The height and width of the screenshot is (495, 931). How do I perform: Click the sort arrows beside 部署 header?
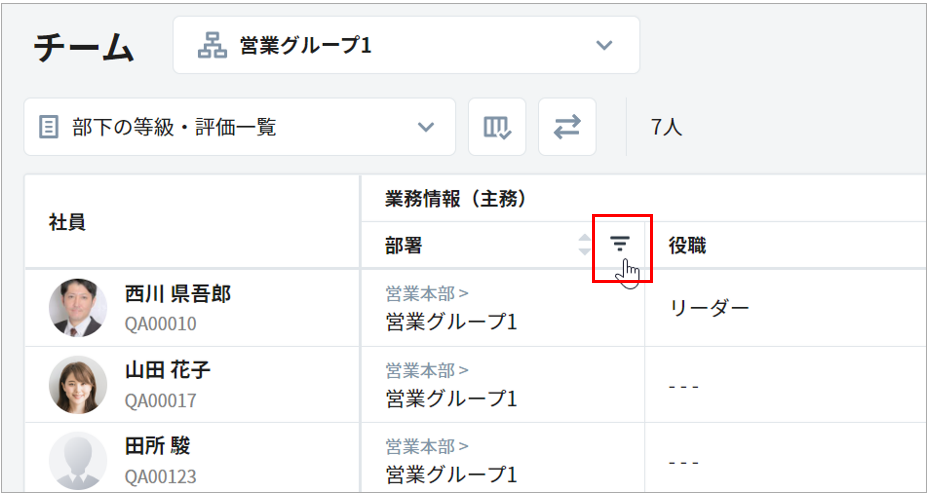[585, 245]
